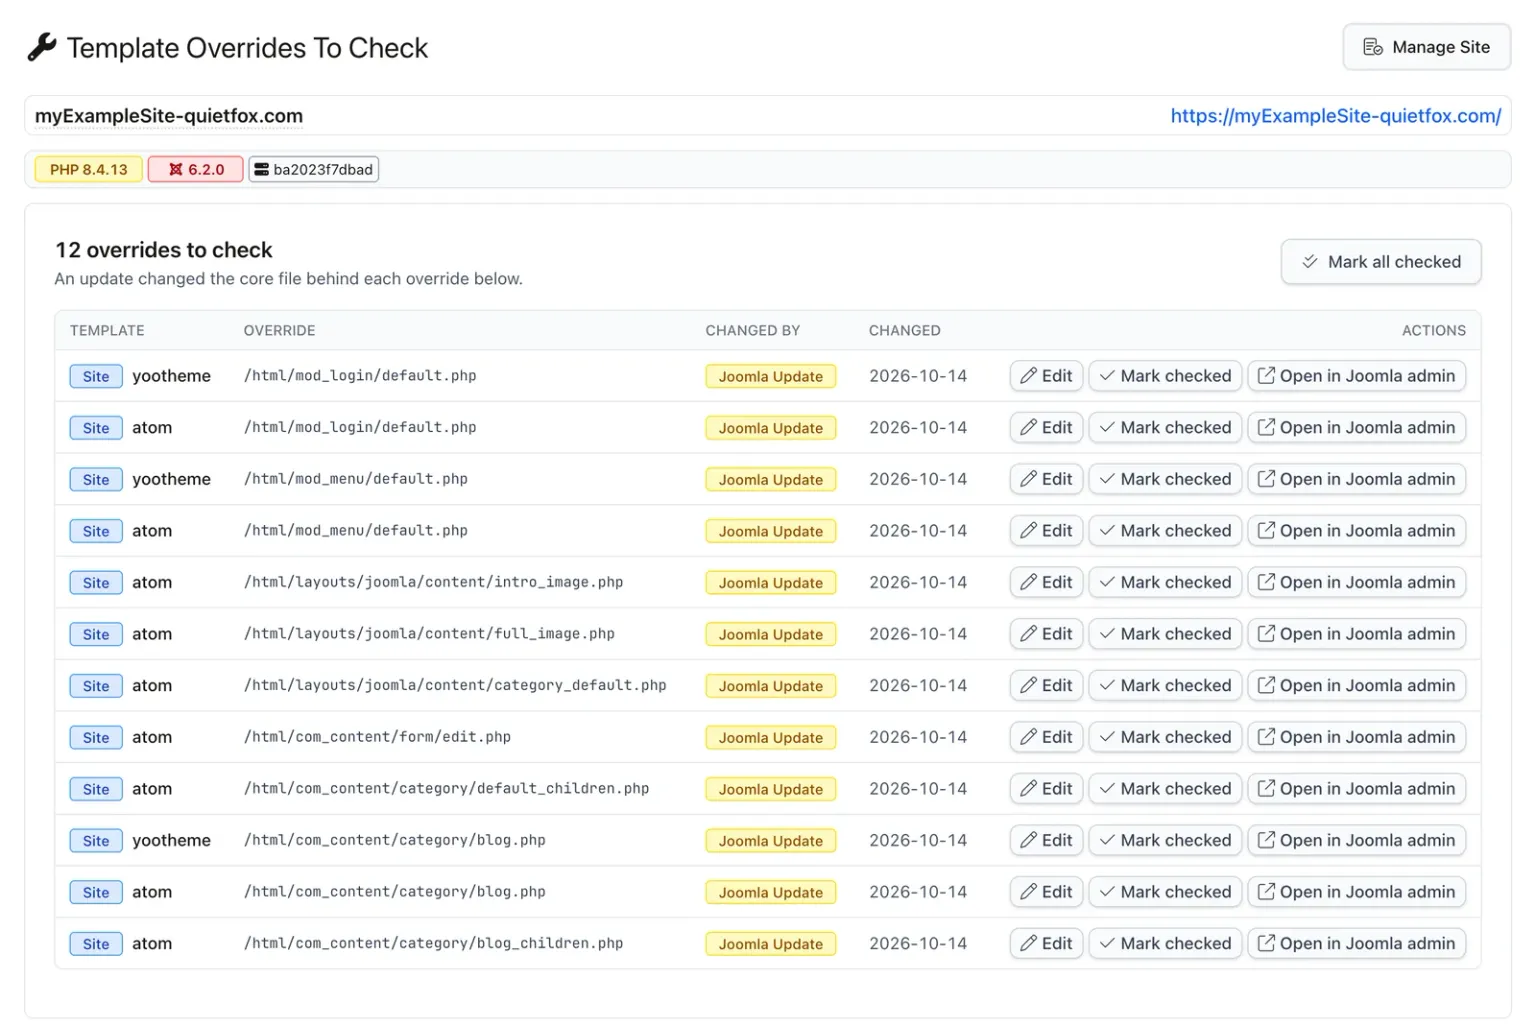The height and width of the screenshot is (1026, 1536).
Task: Edit yootheme mod_login/default.php override
Action: (x=1046, y=376)
